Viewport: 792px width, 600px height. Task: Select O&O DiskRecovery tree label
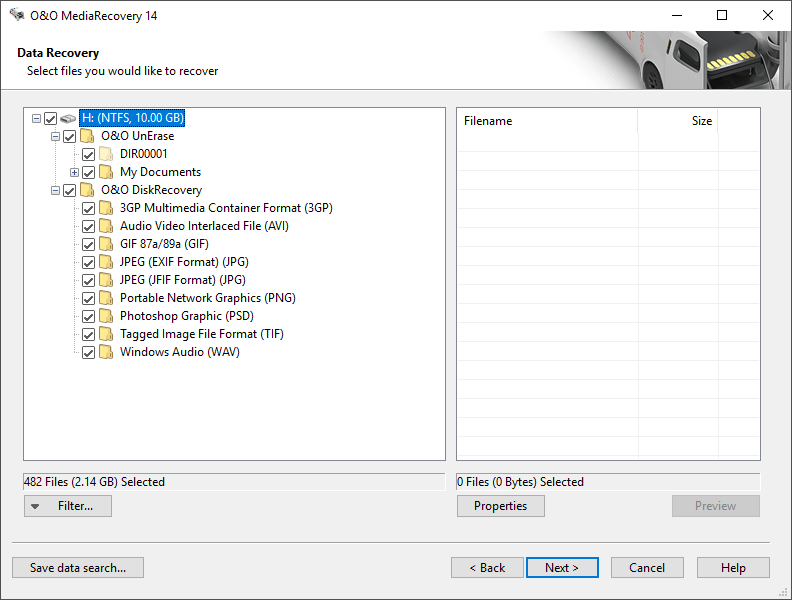(152, 190)
